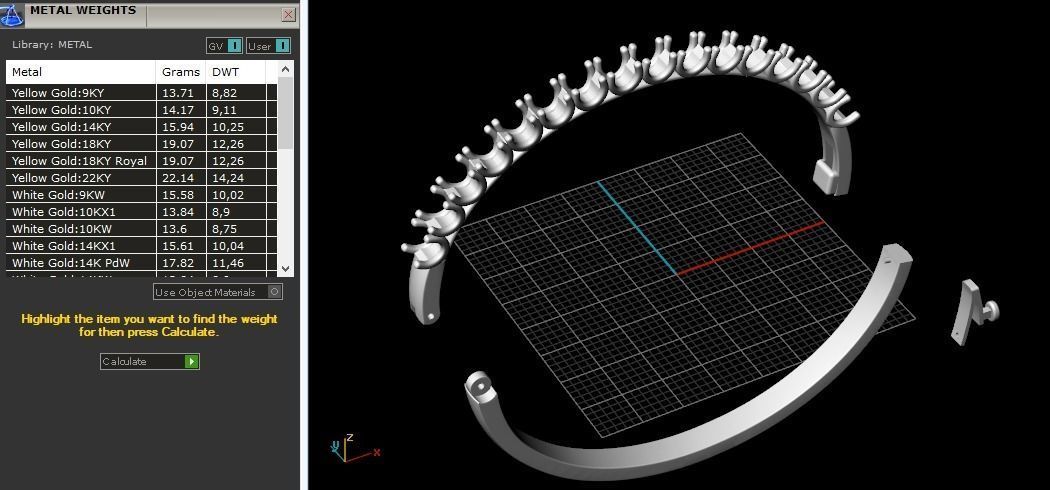This screenshot has height=490, width=1050.
Task: Click the metal list down arrow
Action: [x=285, y=268]
